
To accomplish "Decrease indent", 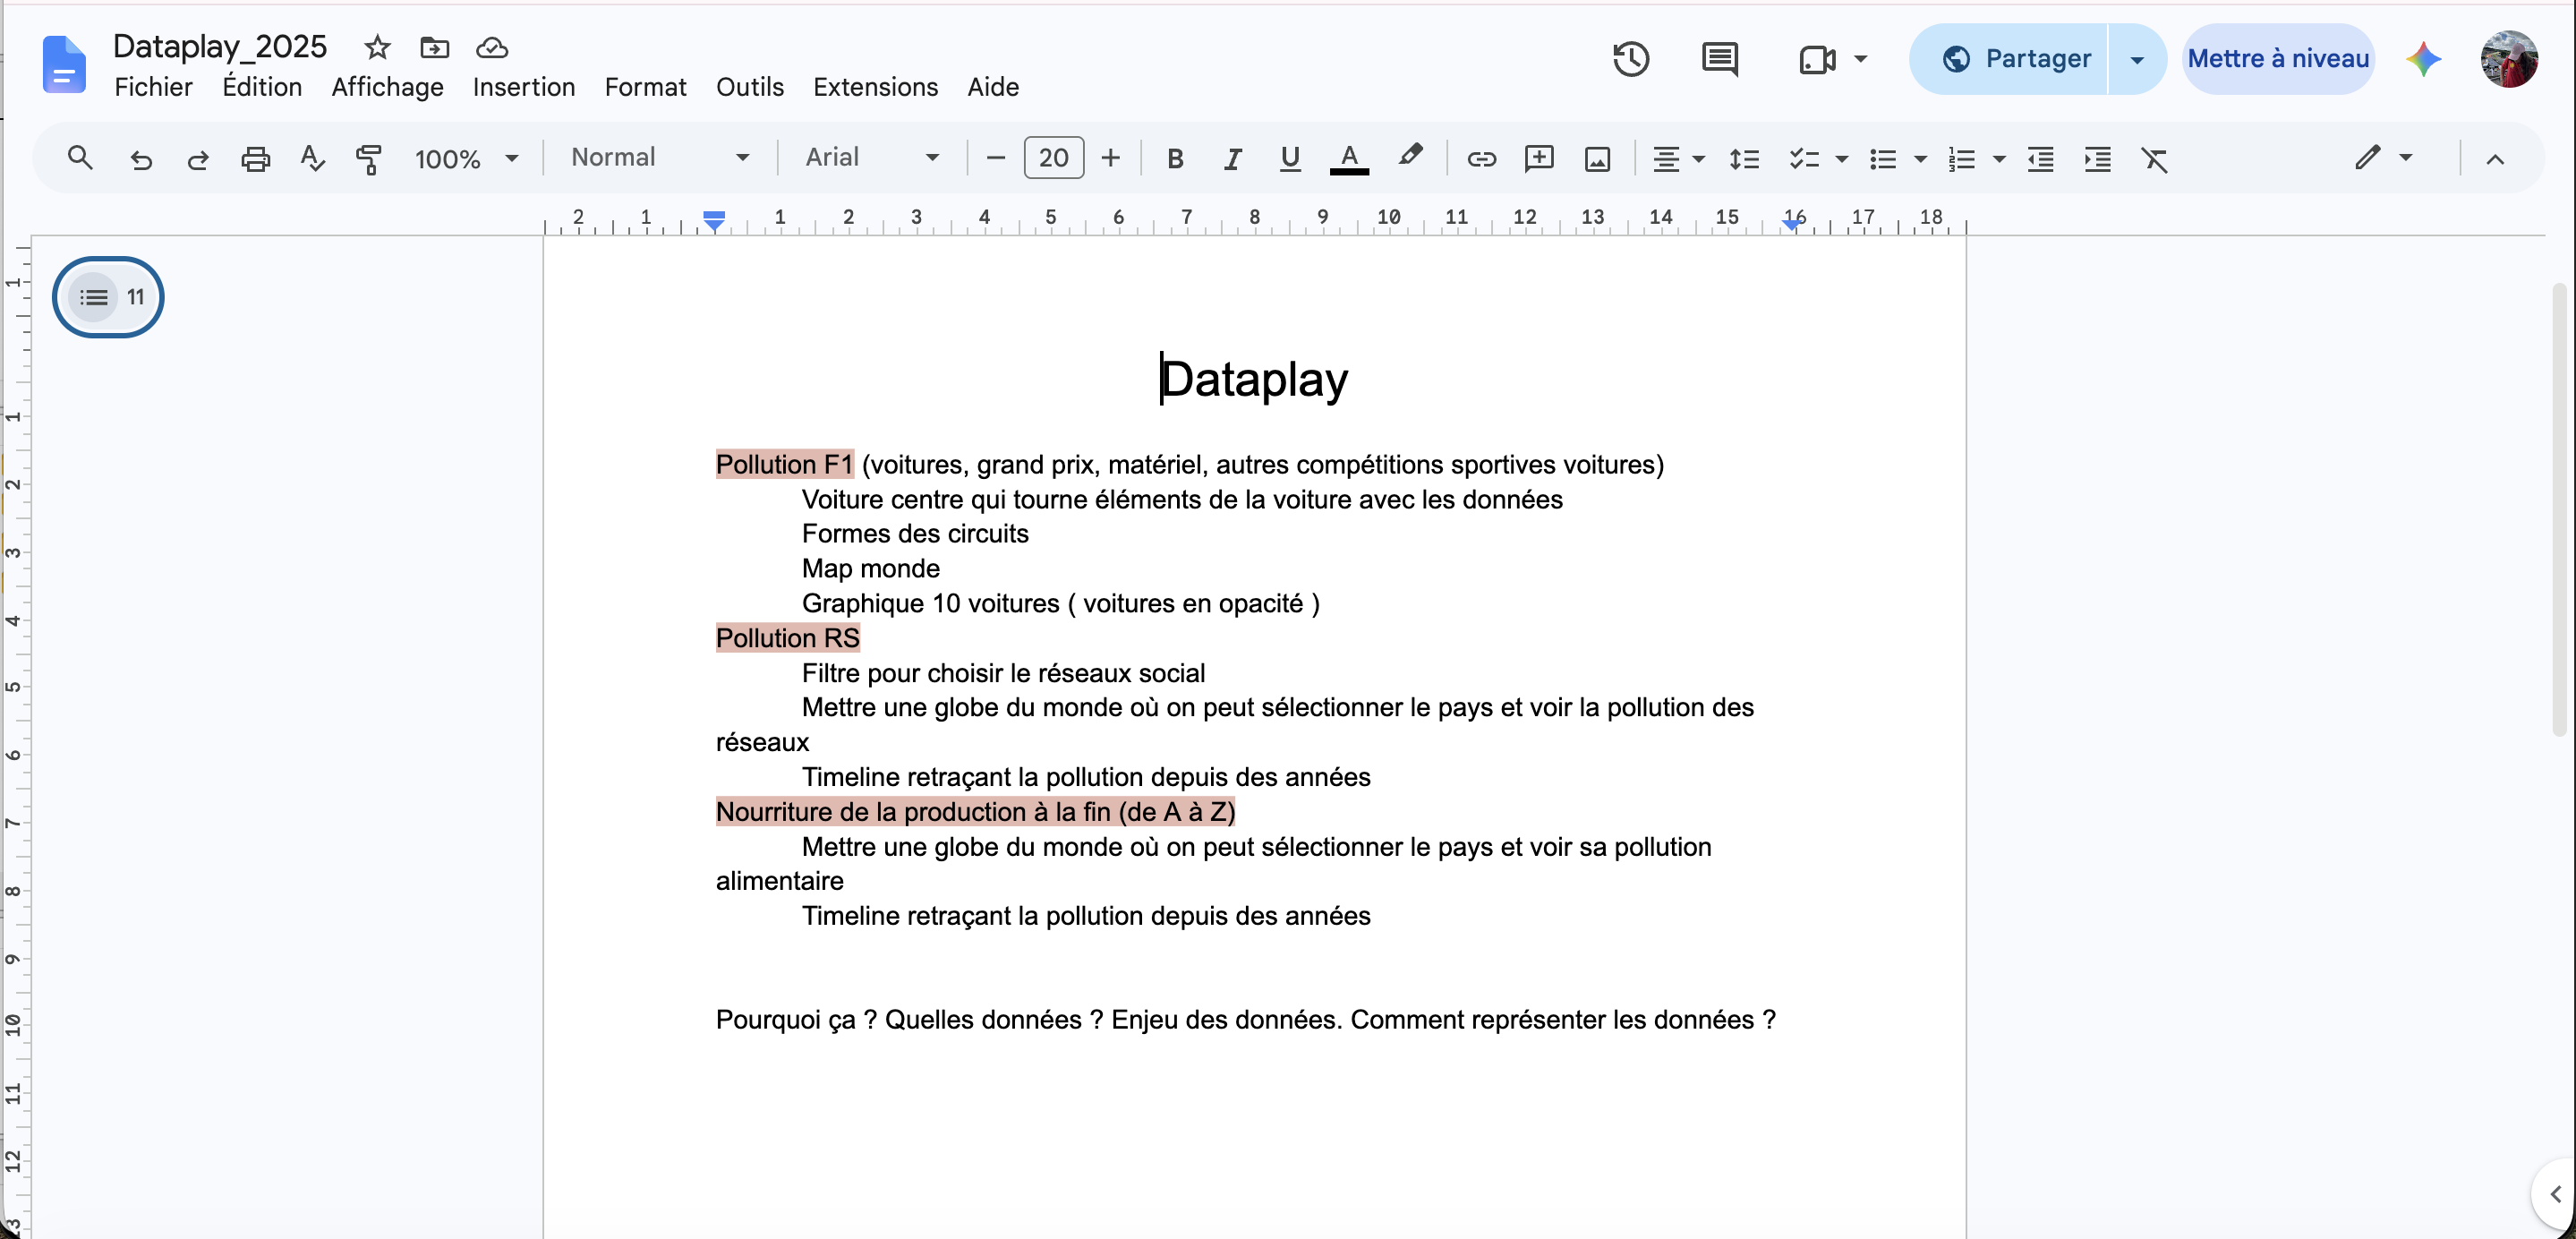I will pos(2040,158).
